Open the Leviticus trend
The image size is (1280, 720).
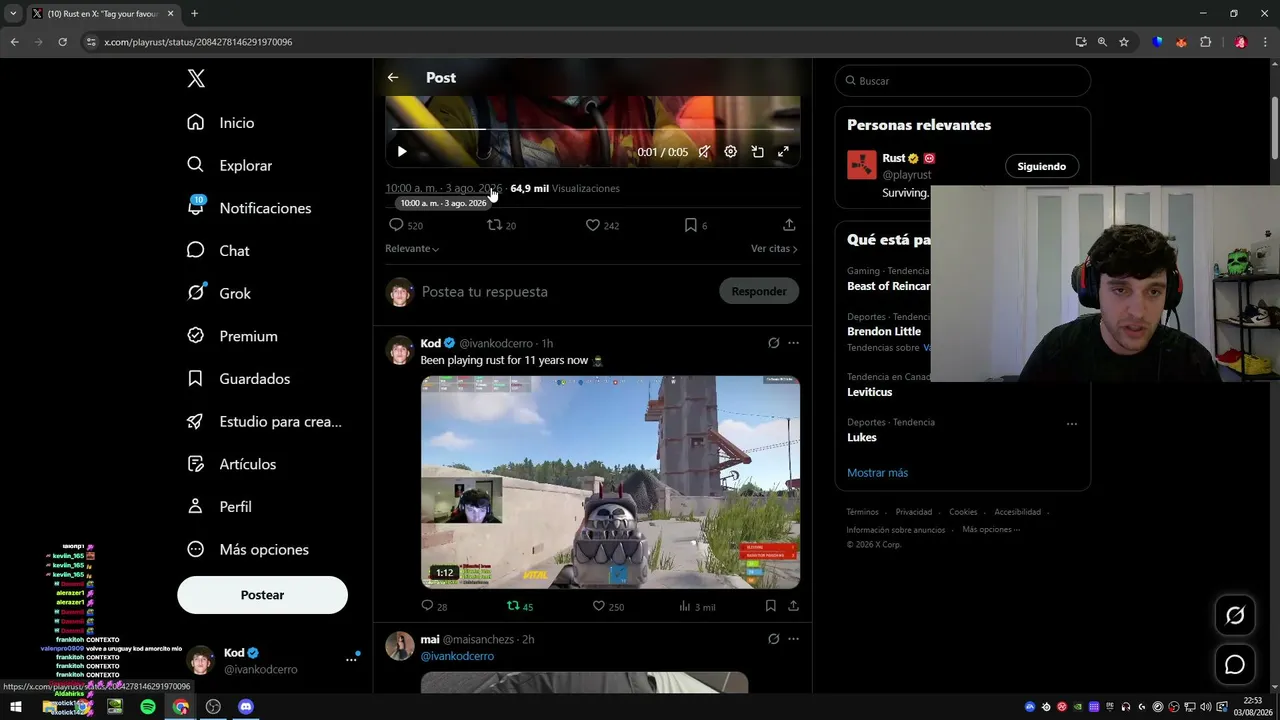(x=869, y=392)
